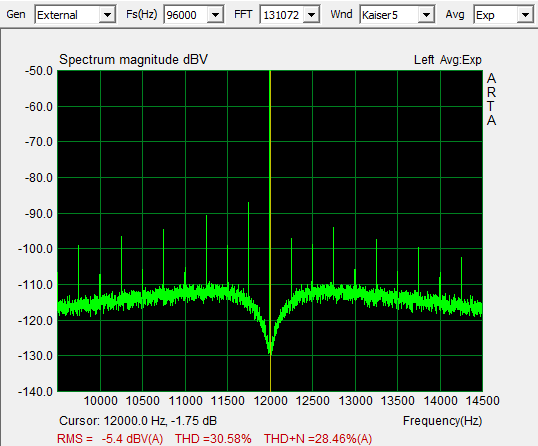Select the External generator combo box
This screenshot has width=538, height=446.
(75, 15)
